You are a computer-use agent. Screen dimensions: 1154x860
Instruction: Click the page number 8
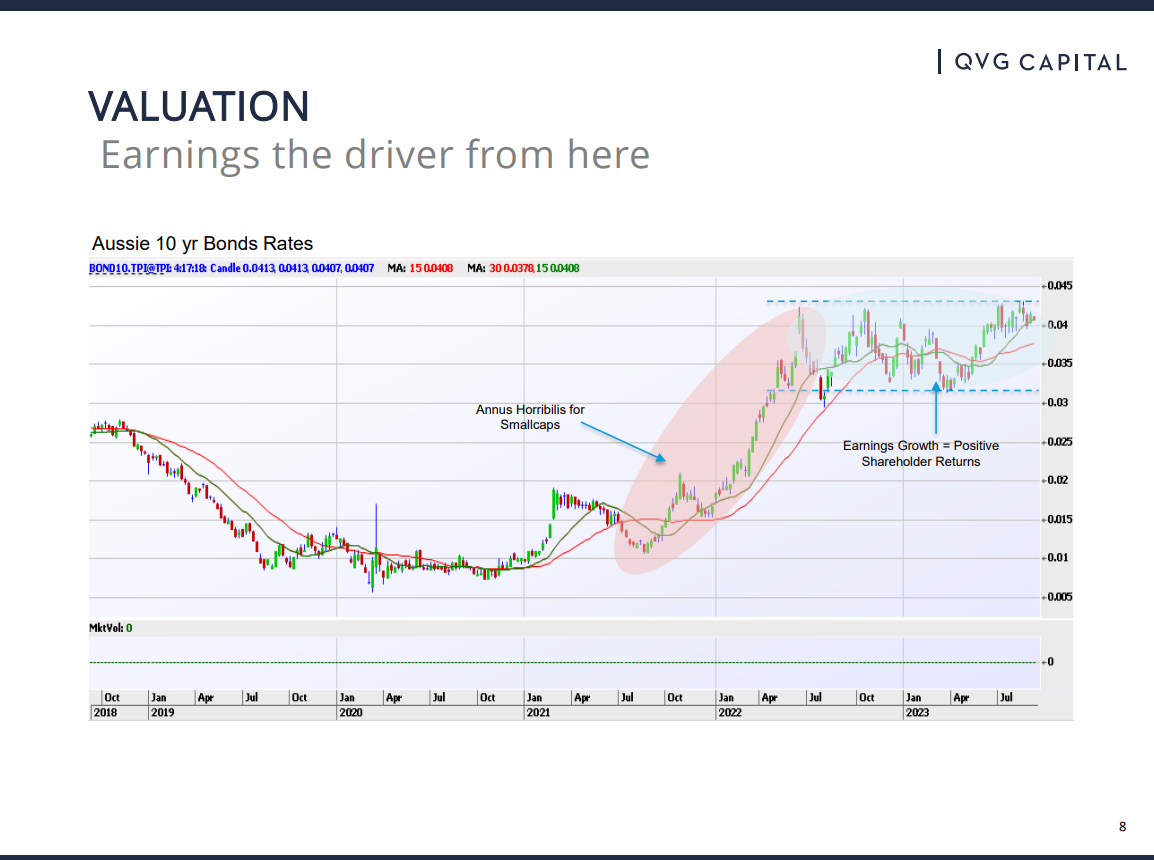click(1122, 826)
